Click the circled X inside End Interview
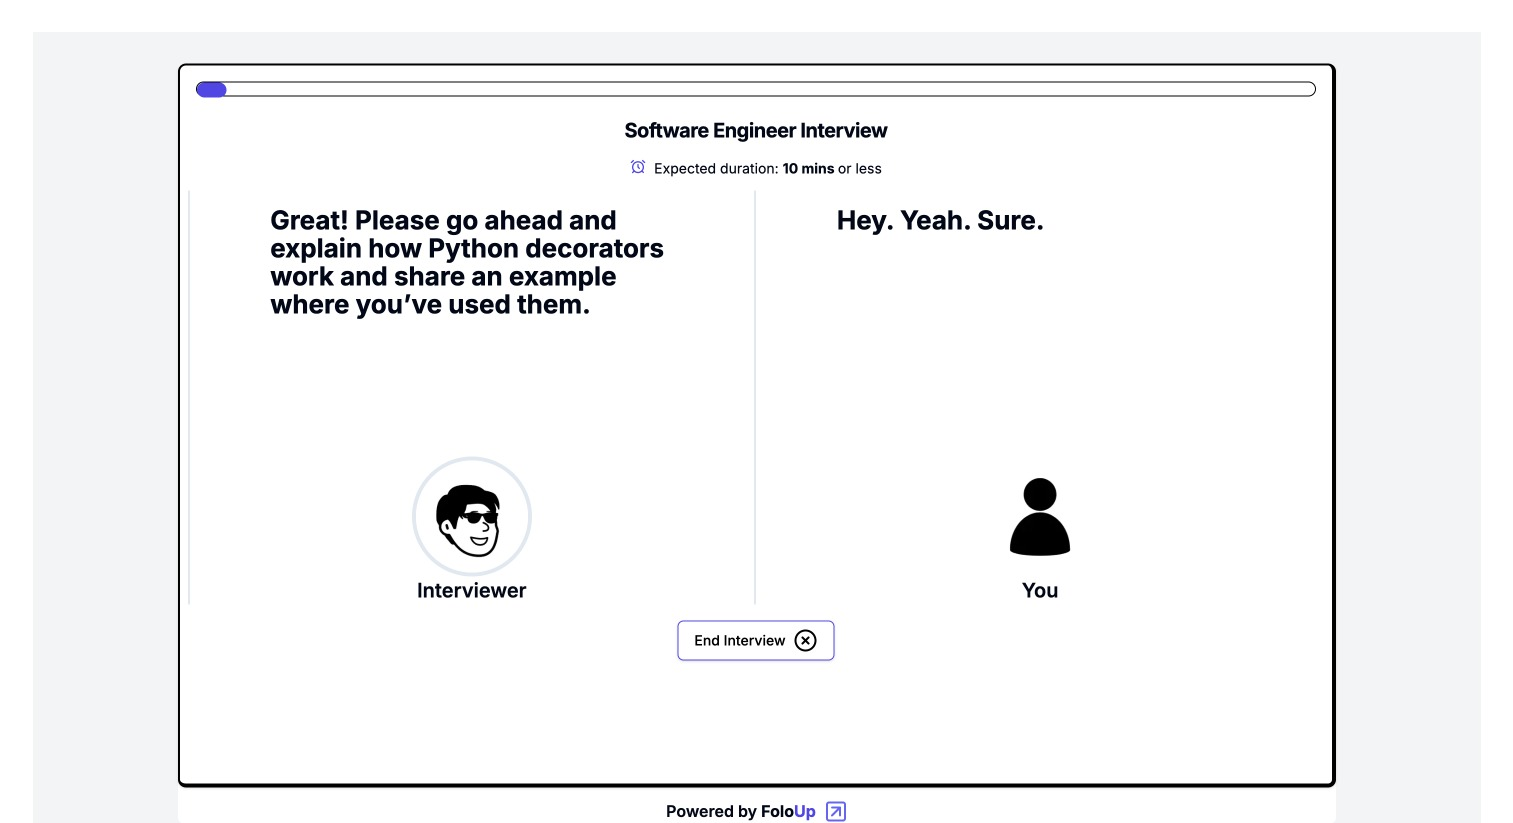Viewport: 1513px width, 823px height. [x=805, y=640]
